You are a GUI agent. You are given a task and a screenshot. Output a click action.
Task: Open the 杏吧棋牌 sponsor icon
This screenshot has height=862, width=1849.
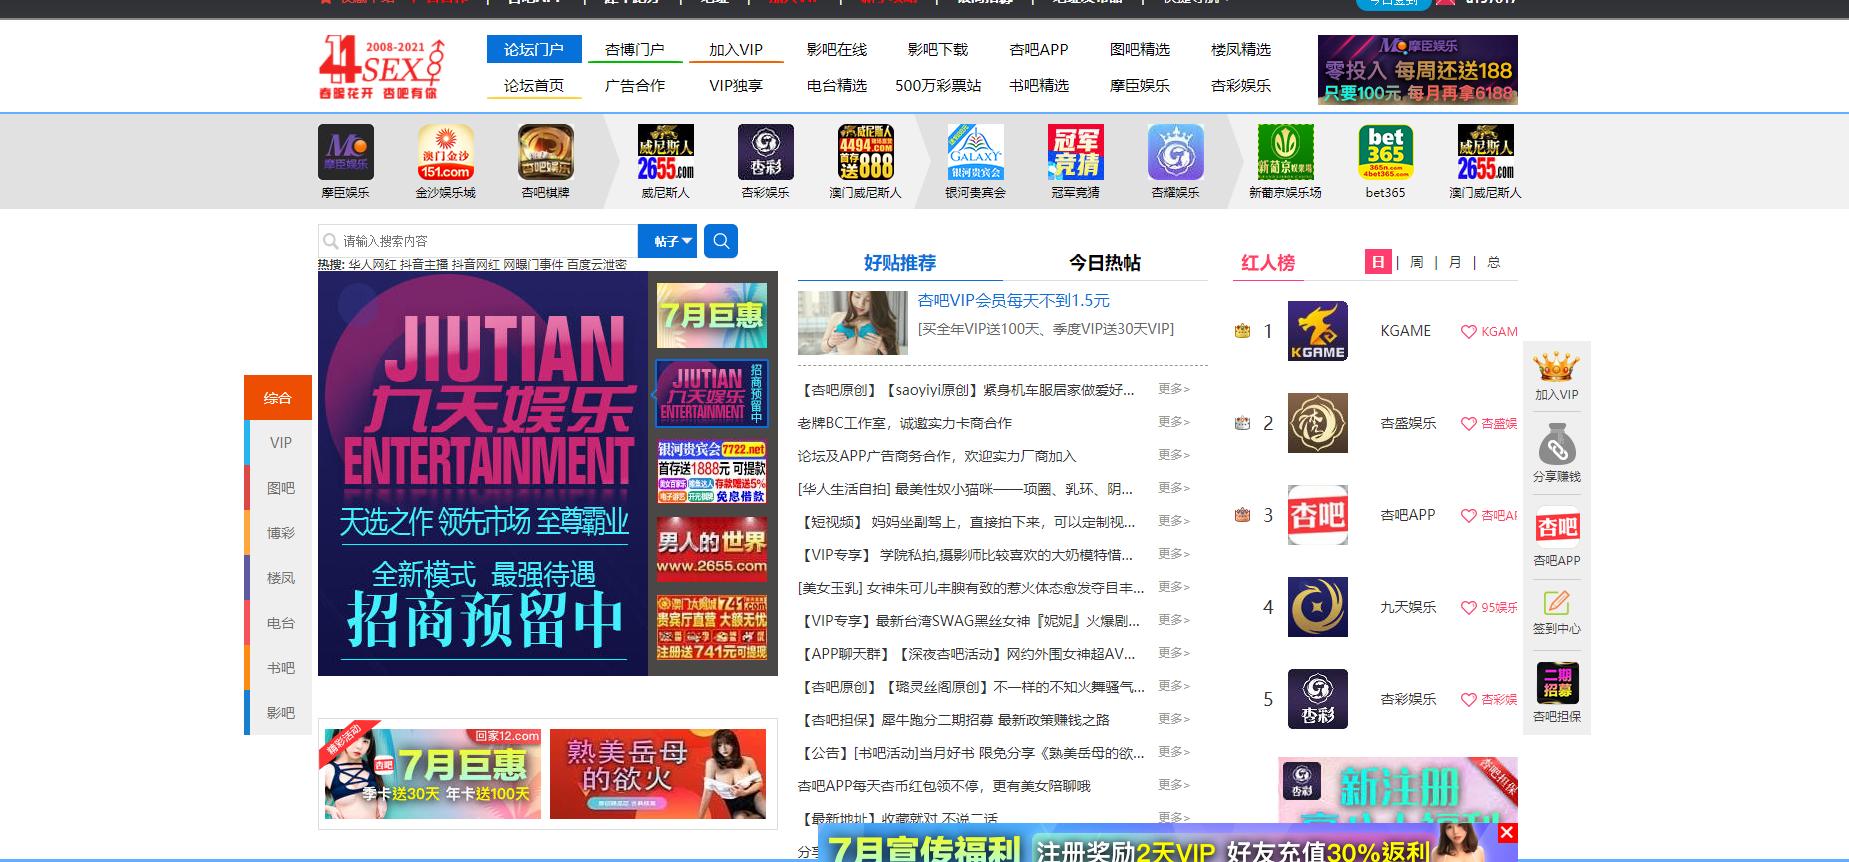(546, 152)
